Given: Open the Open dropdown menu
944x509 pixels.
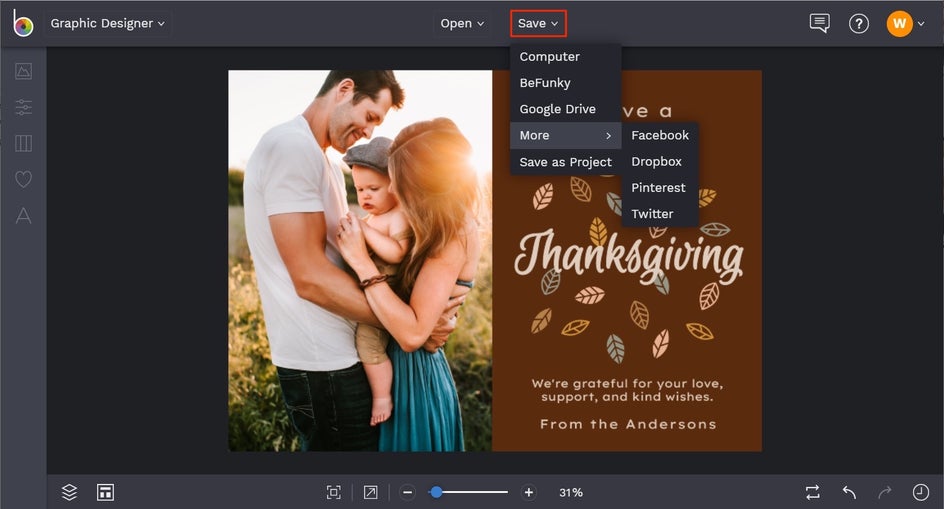Looking at the screenshot, I should 462,23.
